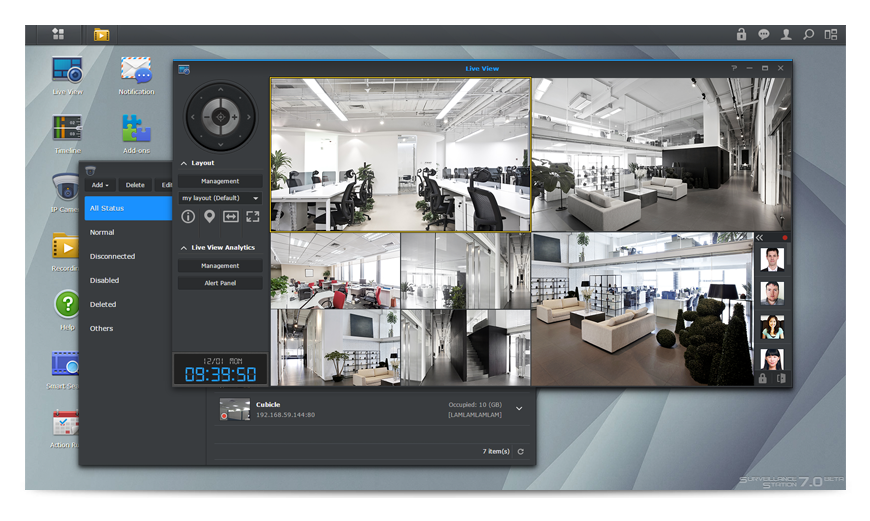Click the Alert Panel button
This screenshot has height=521, width=870.
pyautogui.click(x=220, y=283)
